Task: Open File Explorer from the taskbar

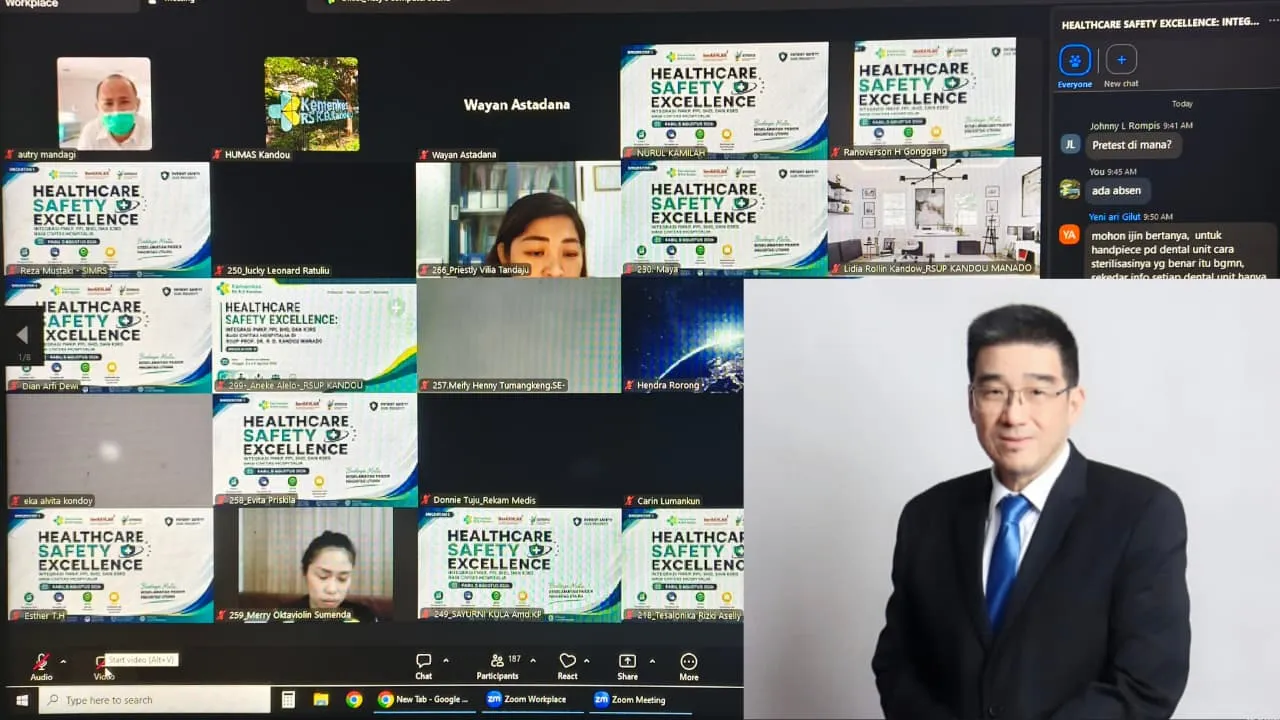Action: (x=321, y=700)
